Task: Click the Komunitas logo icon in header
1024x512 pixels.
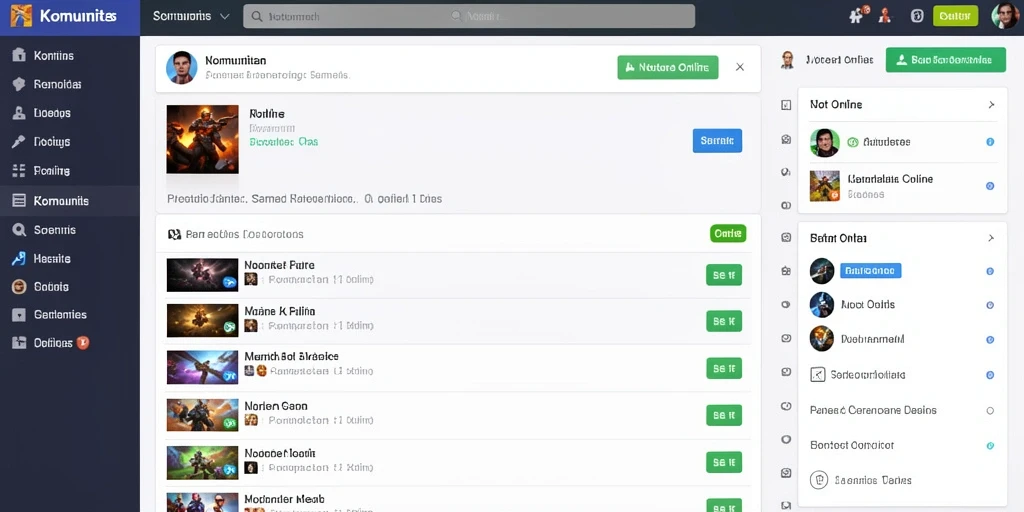Action: [x=21, y=16]
